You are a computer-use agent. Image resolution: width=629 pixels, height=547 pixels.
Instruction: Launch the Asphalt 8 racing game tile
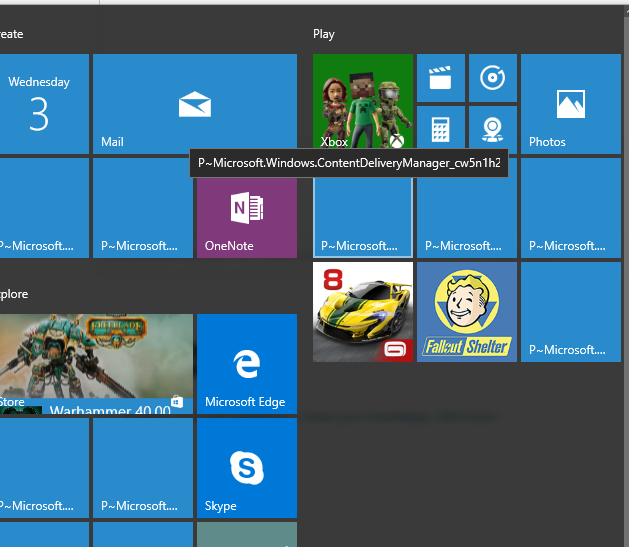coord(363,312)
